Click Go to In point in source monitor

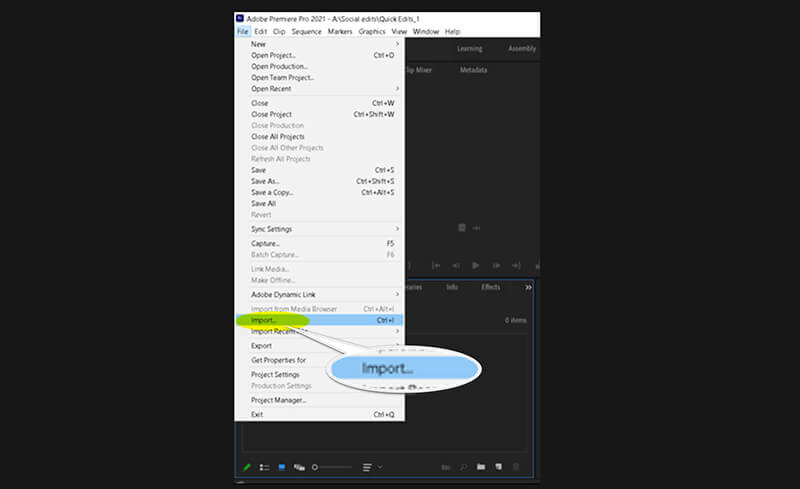pyautogui.click(x=436, y=265)
